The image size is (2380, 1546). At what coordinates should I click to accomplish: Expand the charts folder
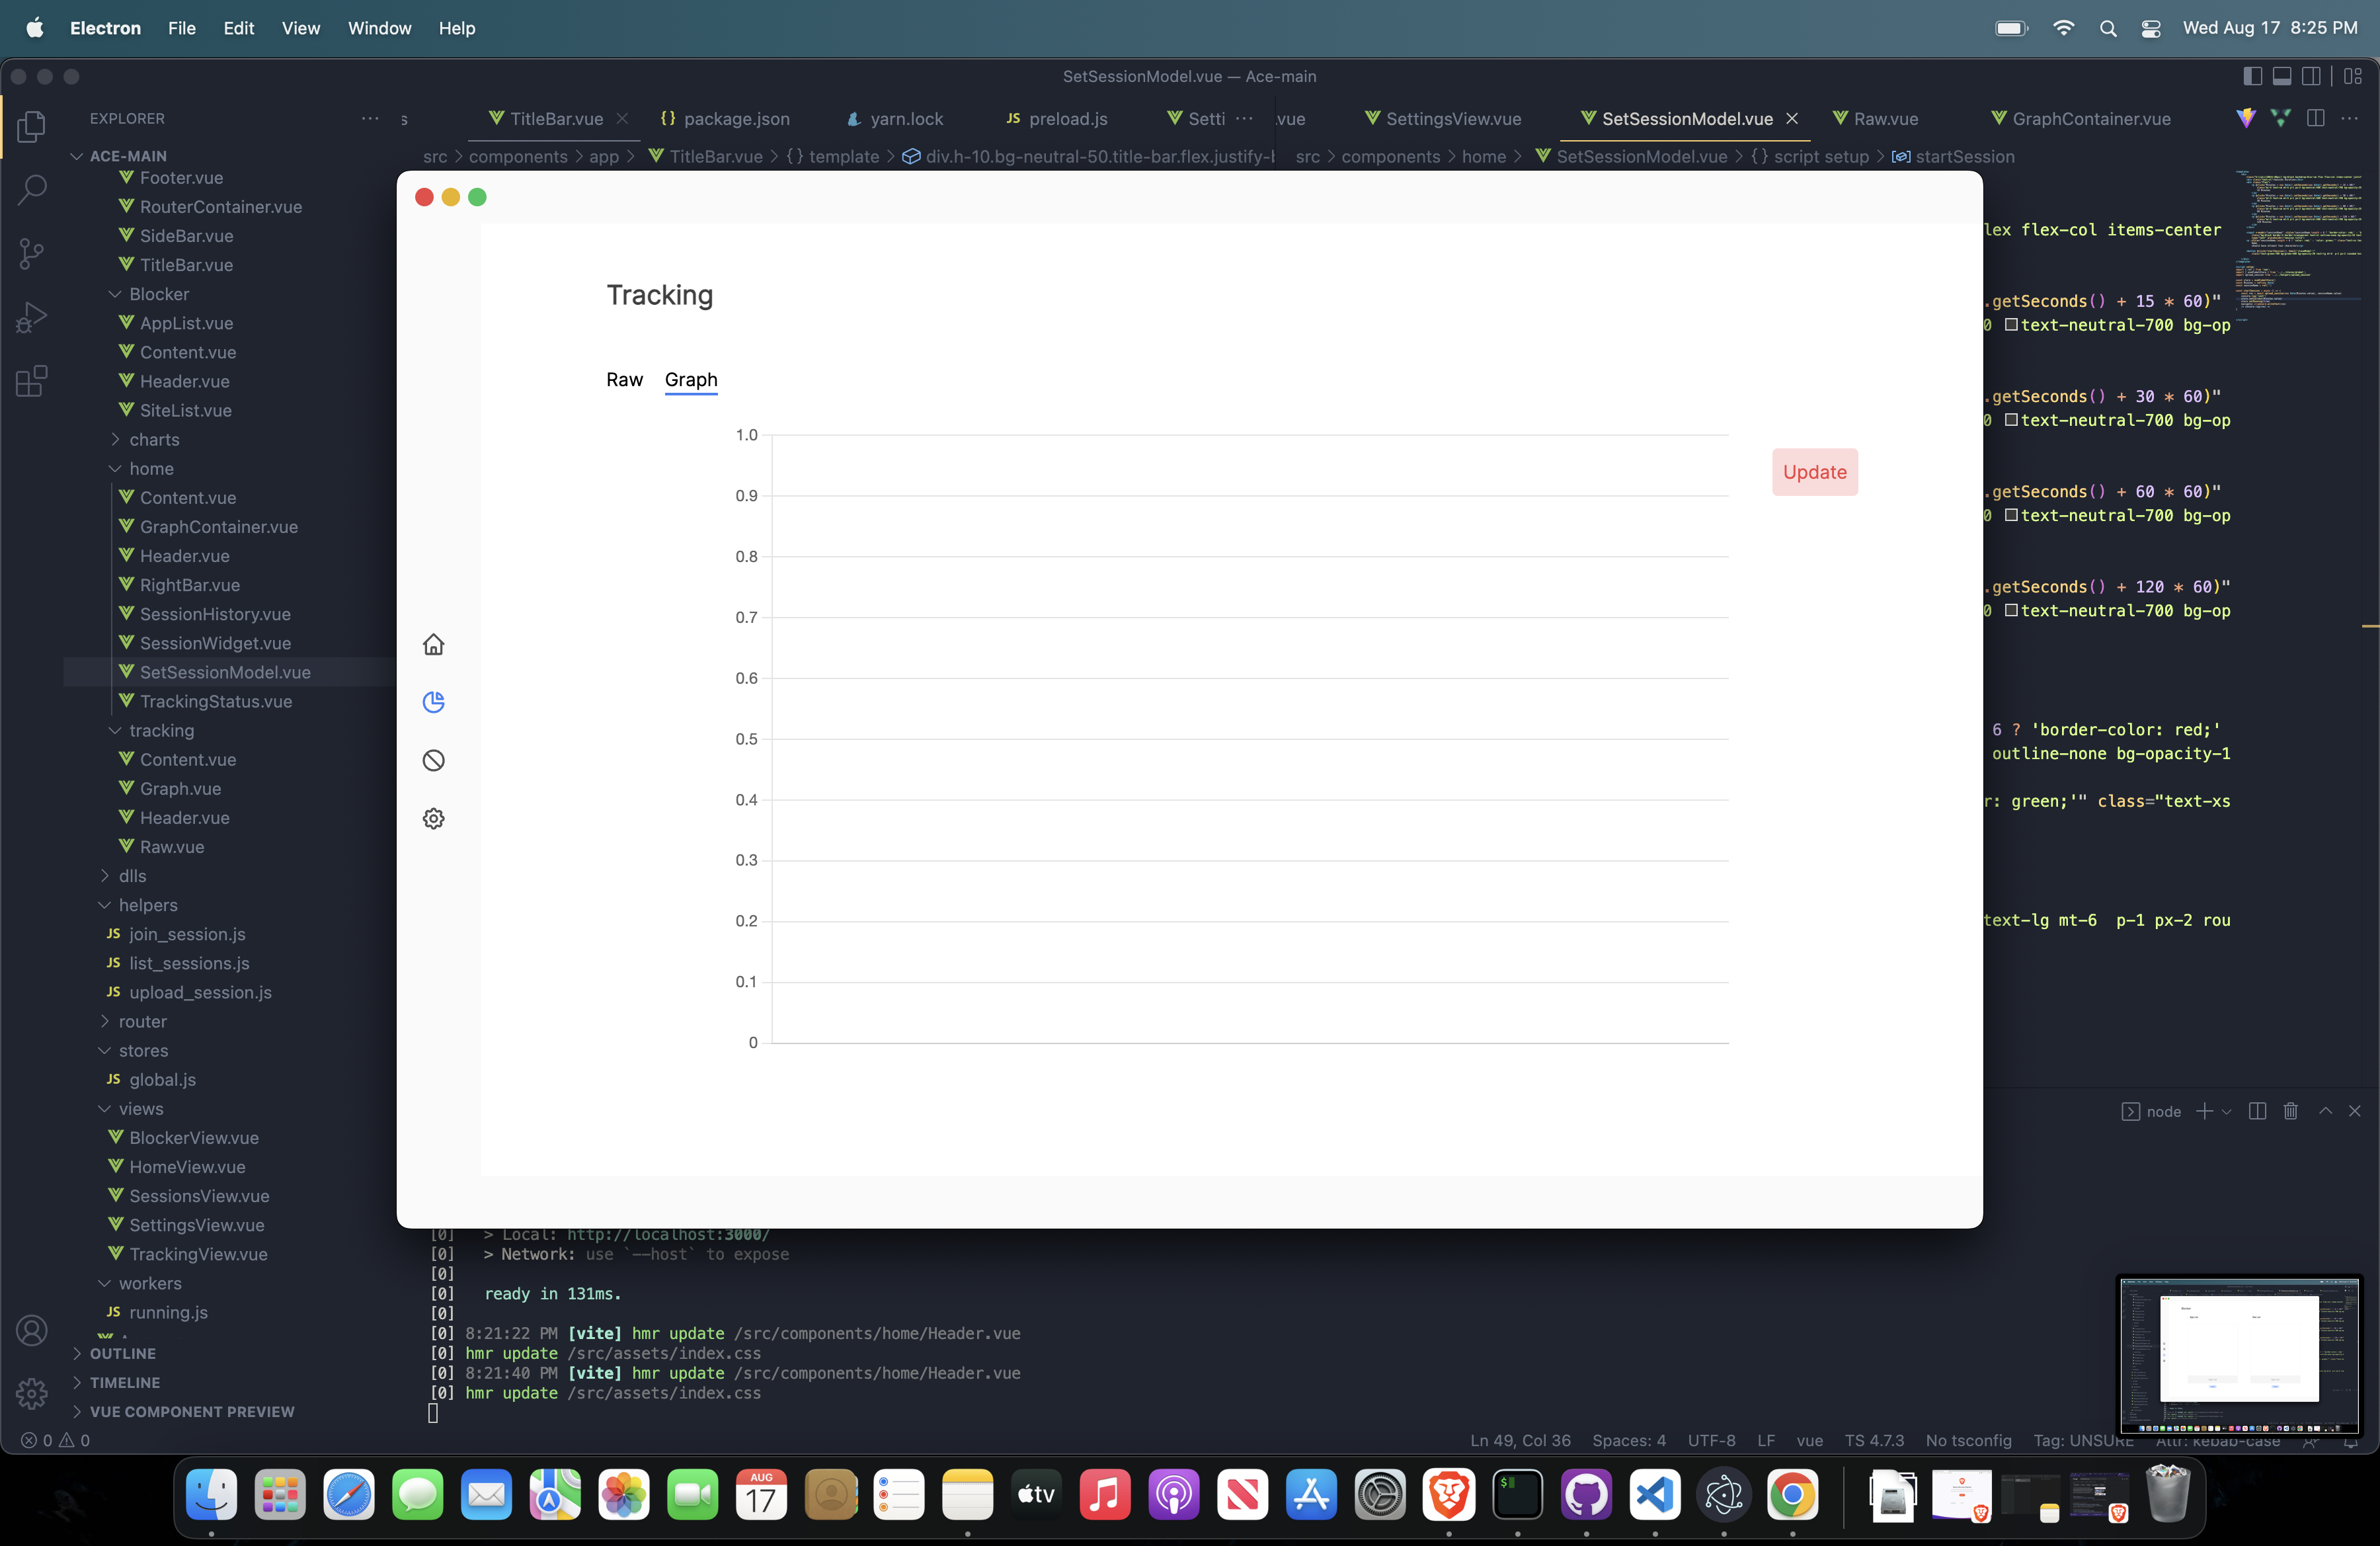[x=154, y=440]
